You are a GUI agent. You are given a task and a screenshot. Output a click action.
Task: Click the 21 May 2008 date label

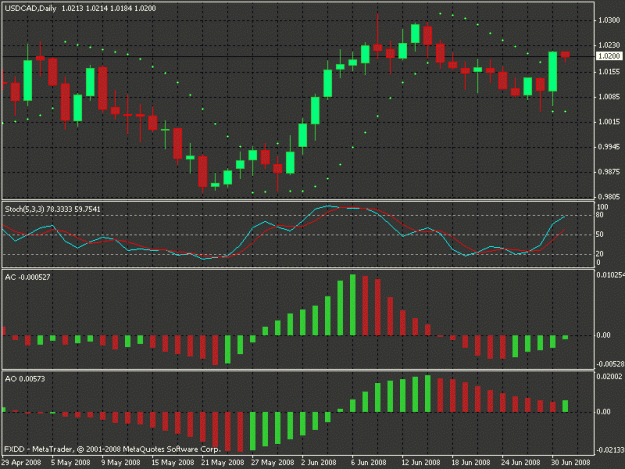(222, 463)
